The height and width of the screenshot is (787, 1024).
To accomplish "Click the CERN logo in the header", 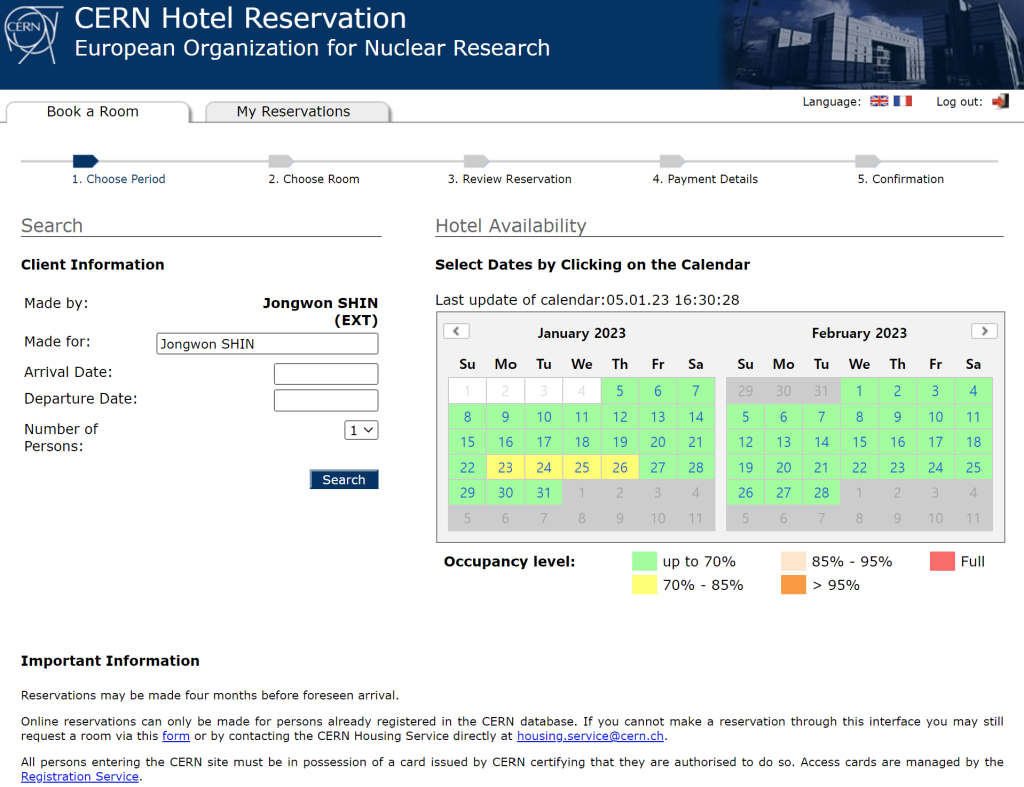I will click(x=33, y=35).
